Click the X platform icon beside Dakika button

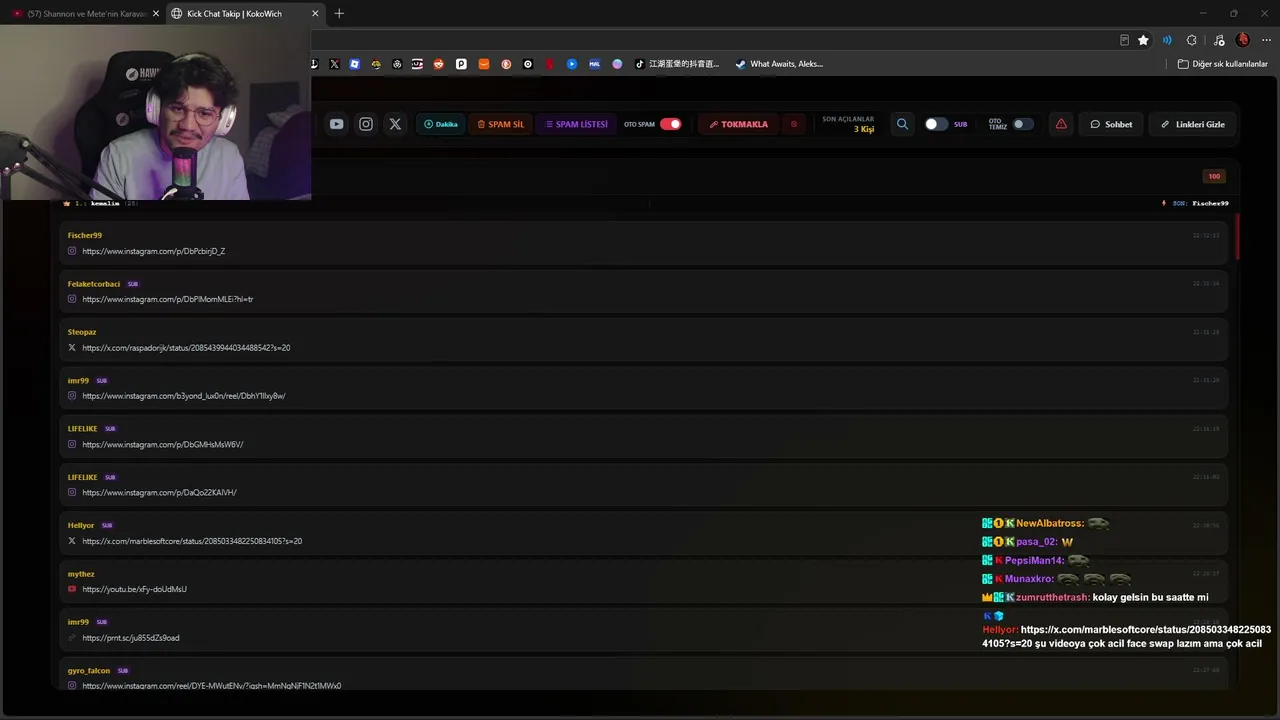[395, 124]
